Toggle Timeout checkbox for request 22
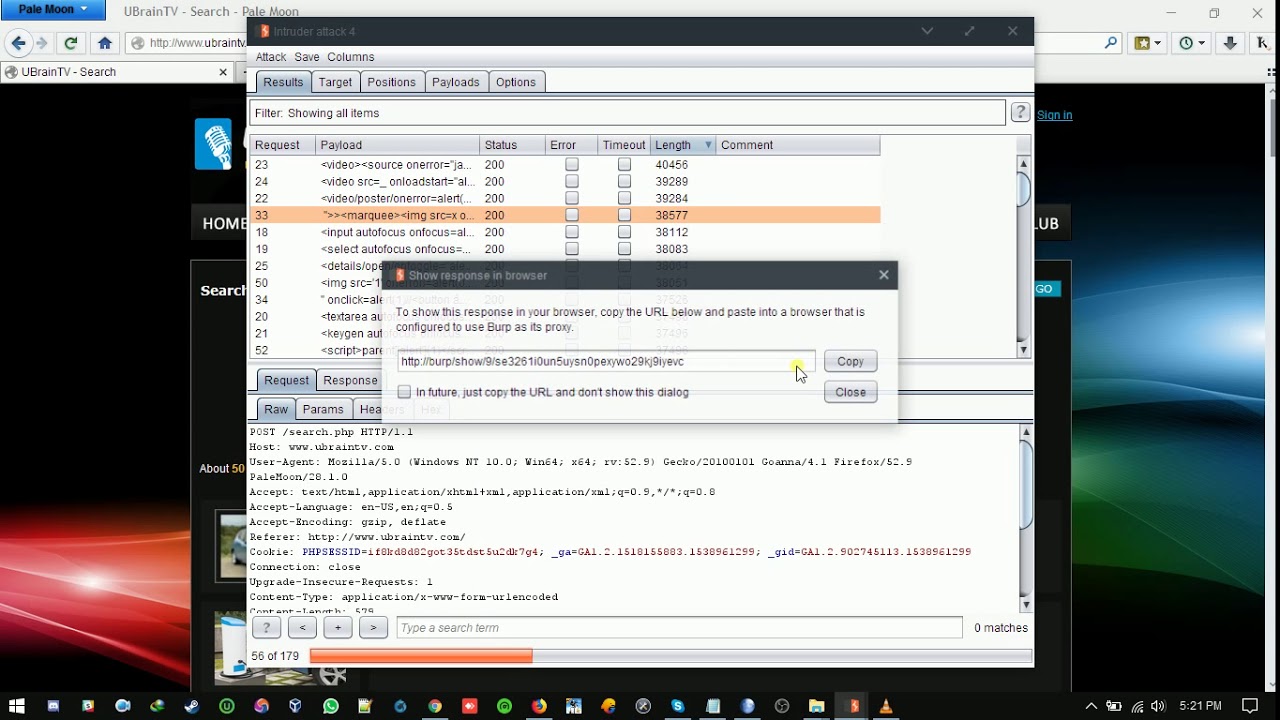Screen dimensions: 1280x720 pyautogui.click(x=624, y=198)
